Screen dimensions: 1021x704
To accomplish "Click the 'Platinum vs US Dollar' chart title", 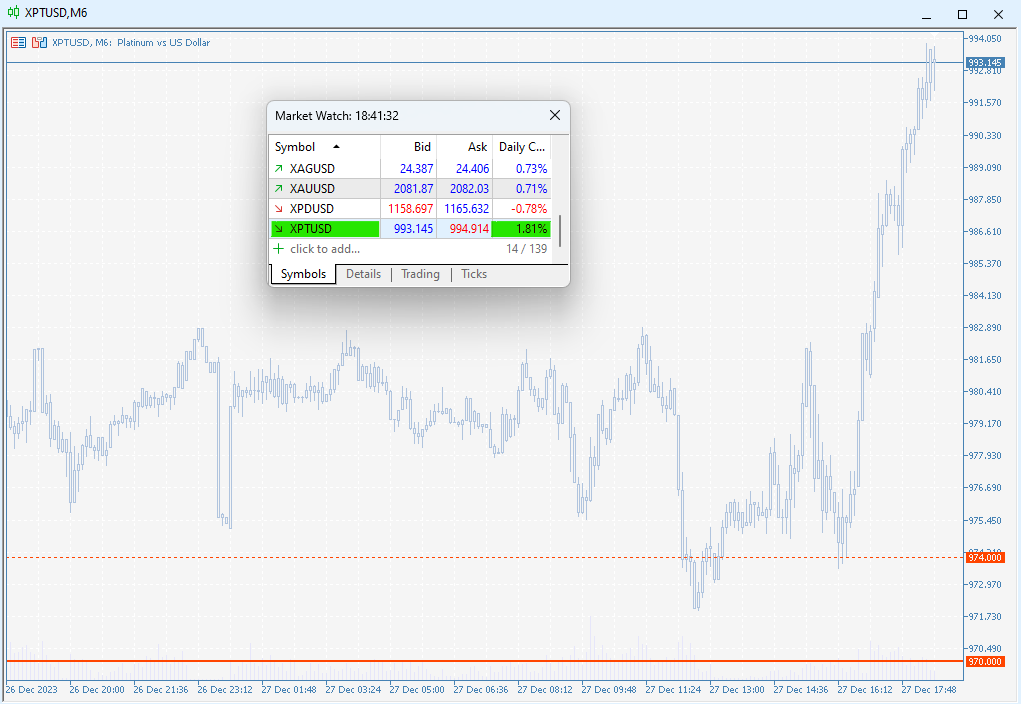I will (x=163, y=42).
